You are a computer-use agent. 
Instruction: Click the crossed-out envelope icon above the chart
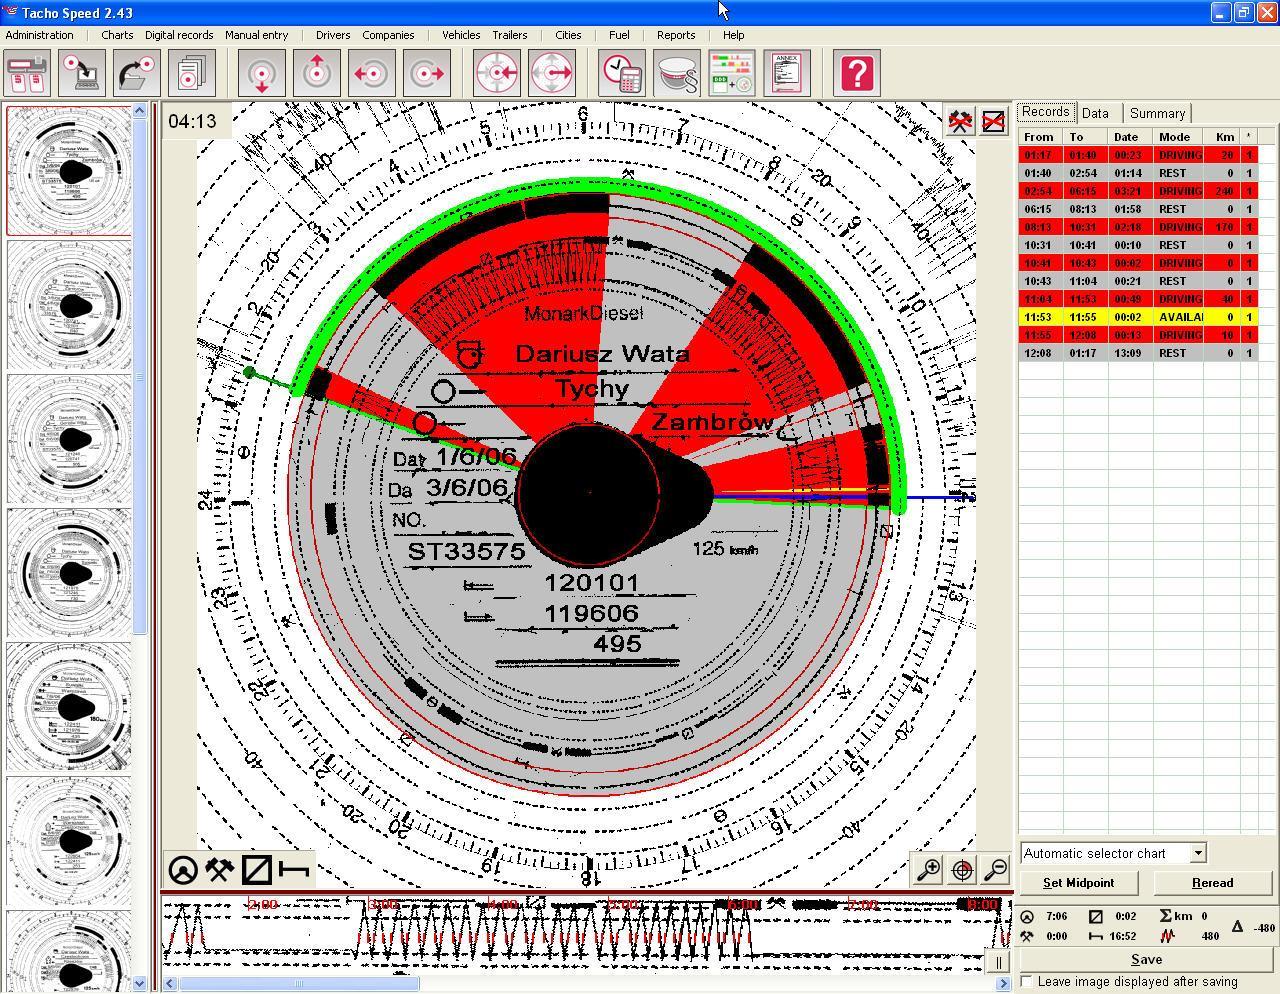tap(993, 122)
